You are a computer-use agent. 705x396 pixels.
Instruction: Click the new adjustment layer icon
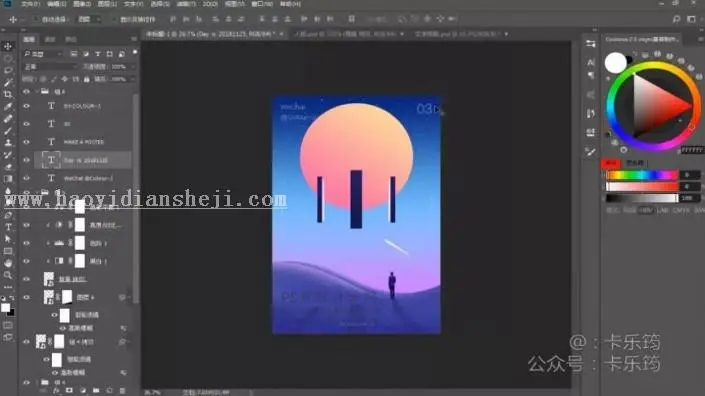point(83,391)
